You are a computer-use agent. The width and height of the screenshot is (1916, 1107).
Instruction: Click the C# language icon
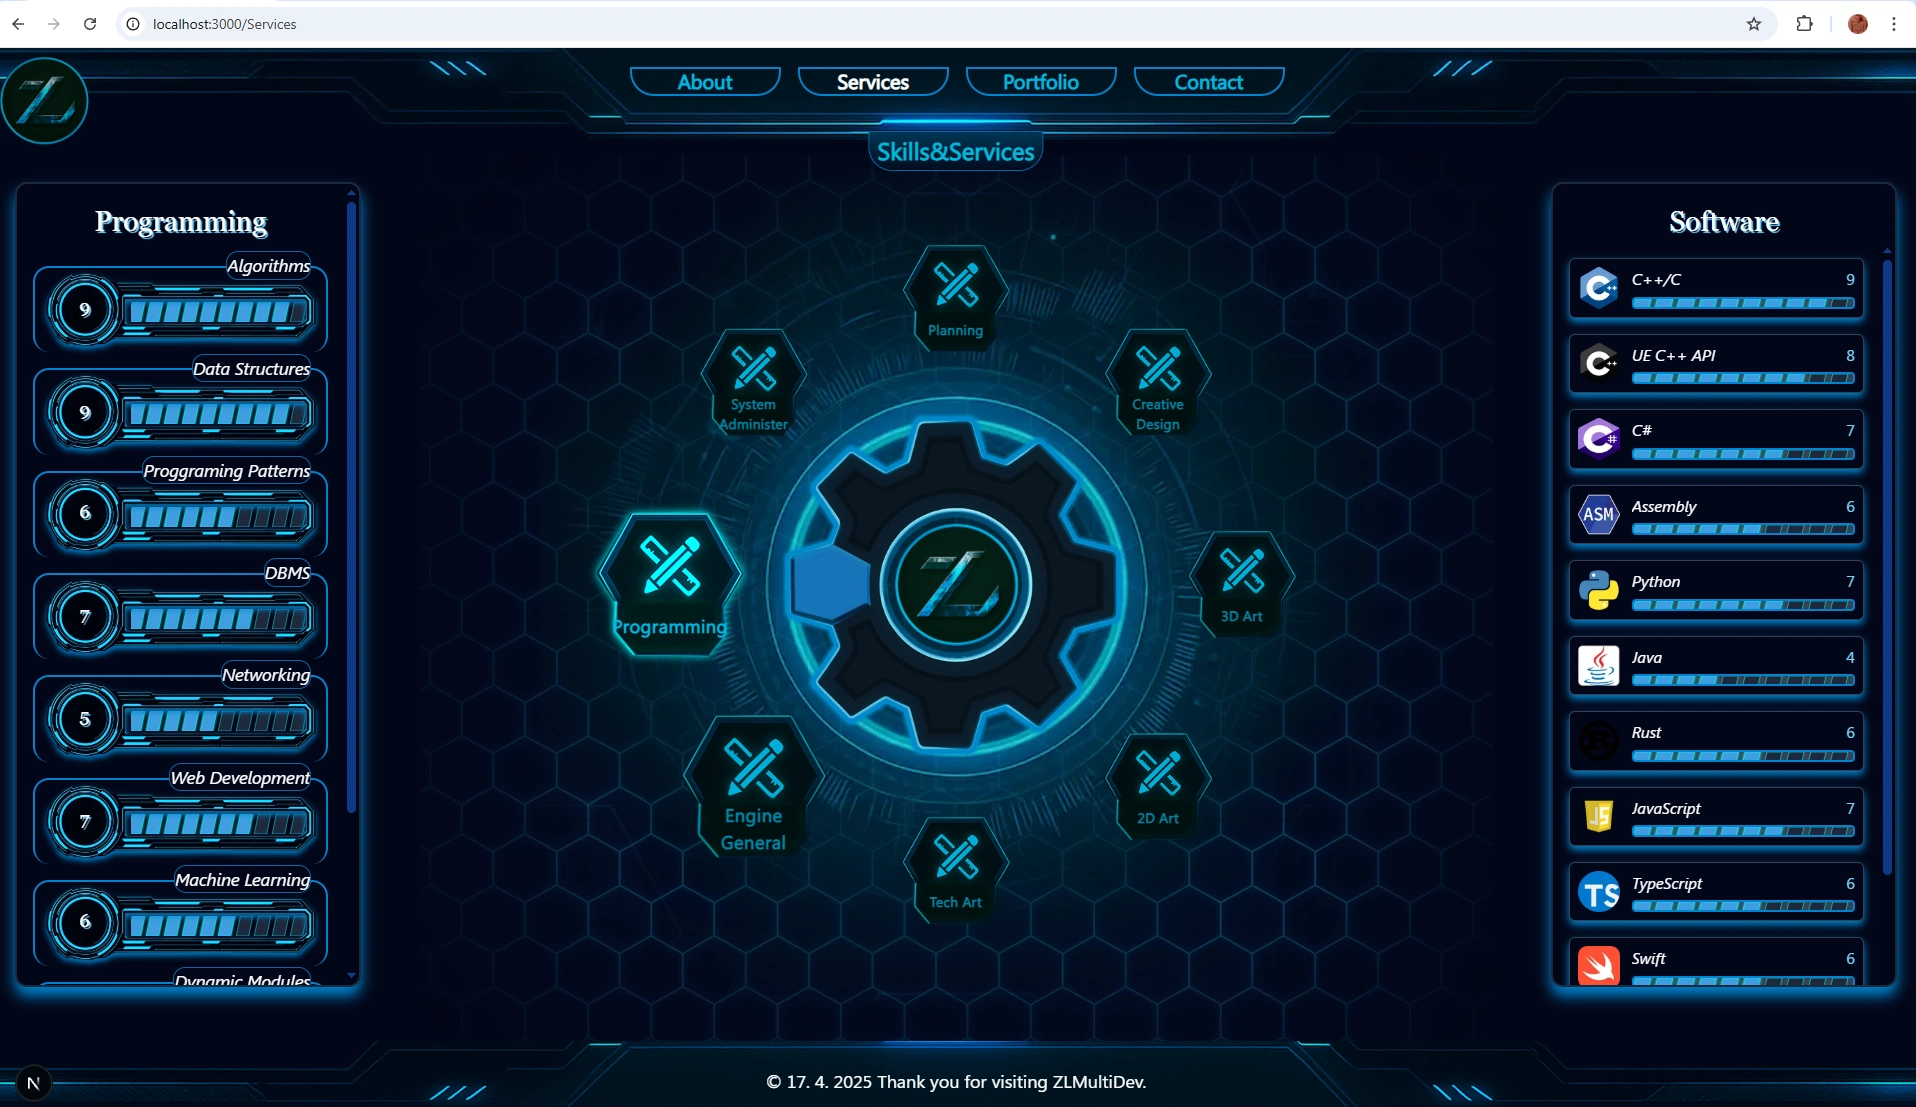(1599, 439)
